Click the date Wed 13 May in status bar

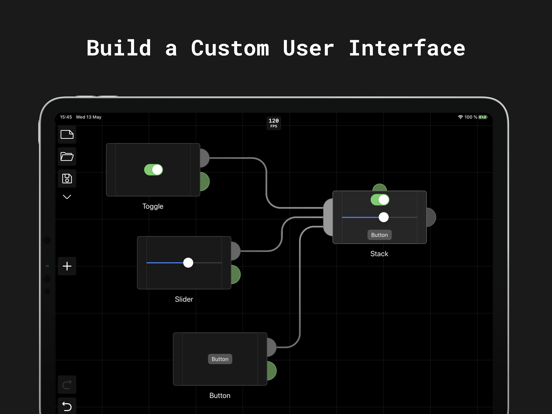(89, 117)
